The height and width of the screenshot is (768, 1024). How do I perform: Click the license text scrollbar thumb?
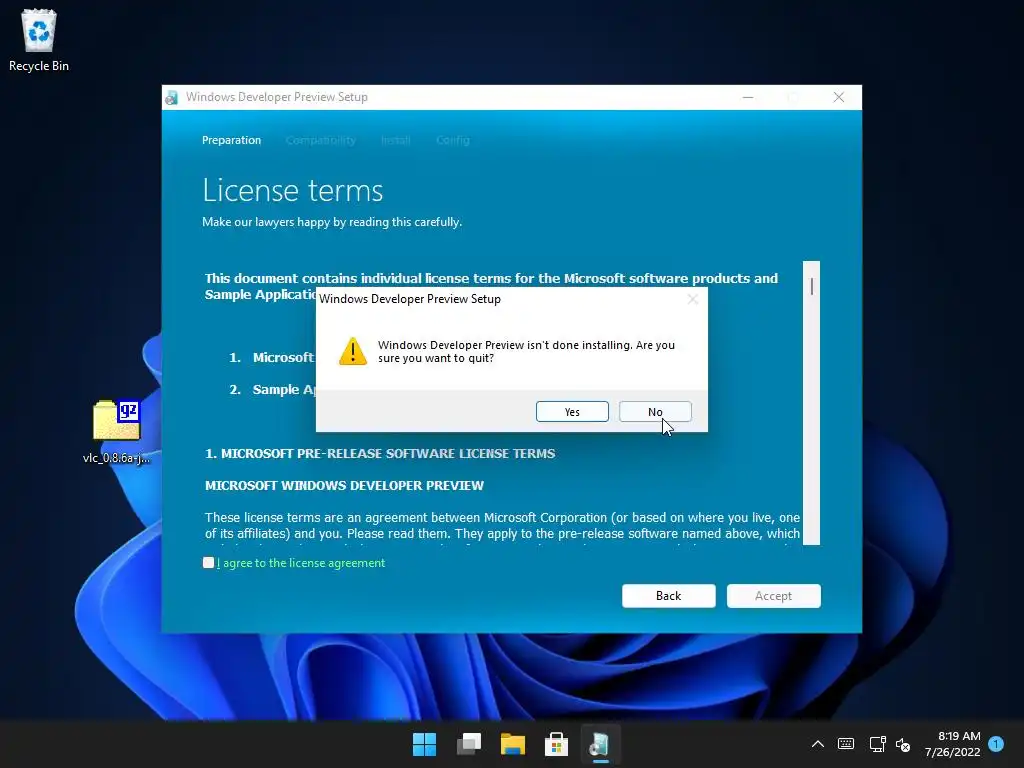tap(811, 286)
